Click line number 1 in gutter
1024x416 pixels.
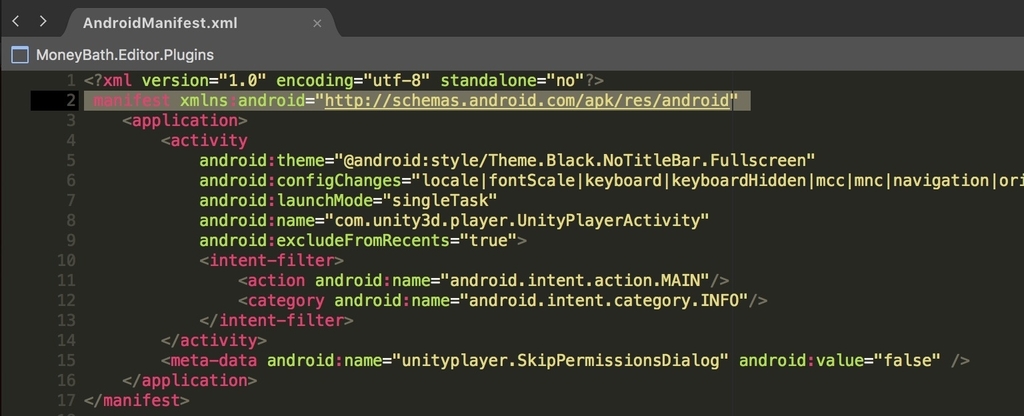pos(71,81)
